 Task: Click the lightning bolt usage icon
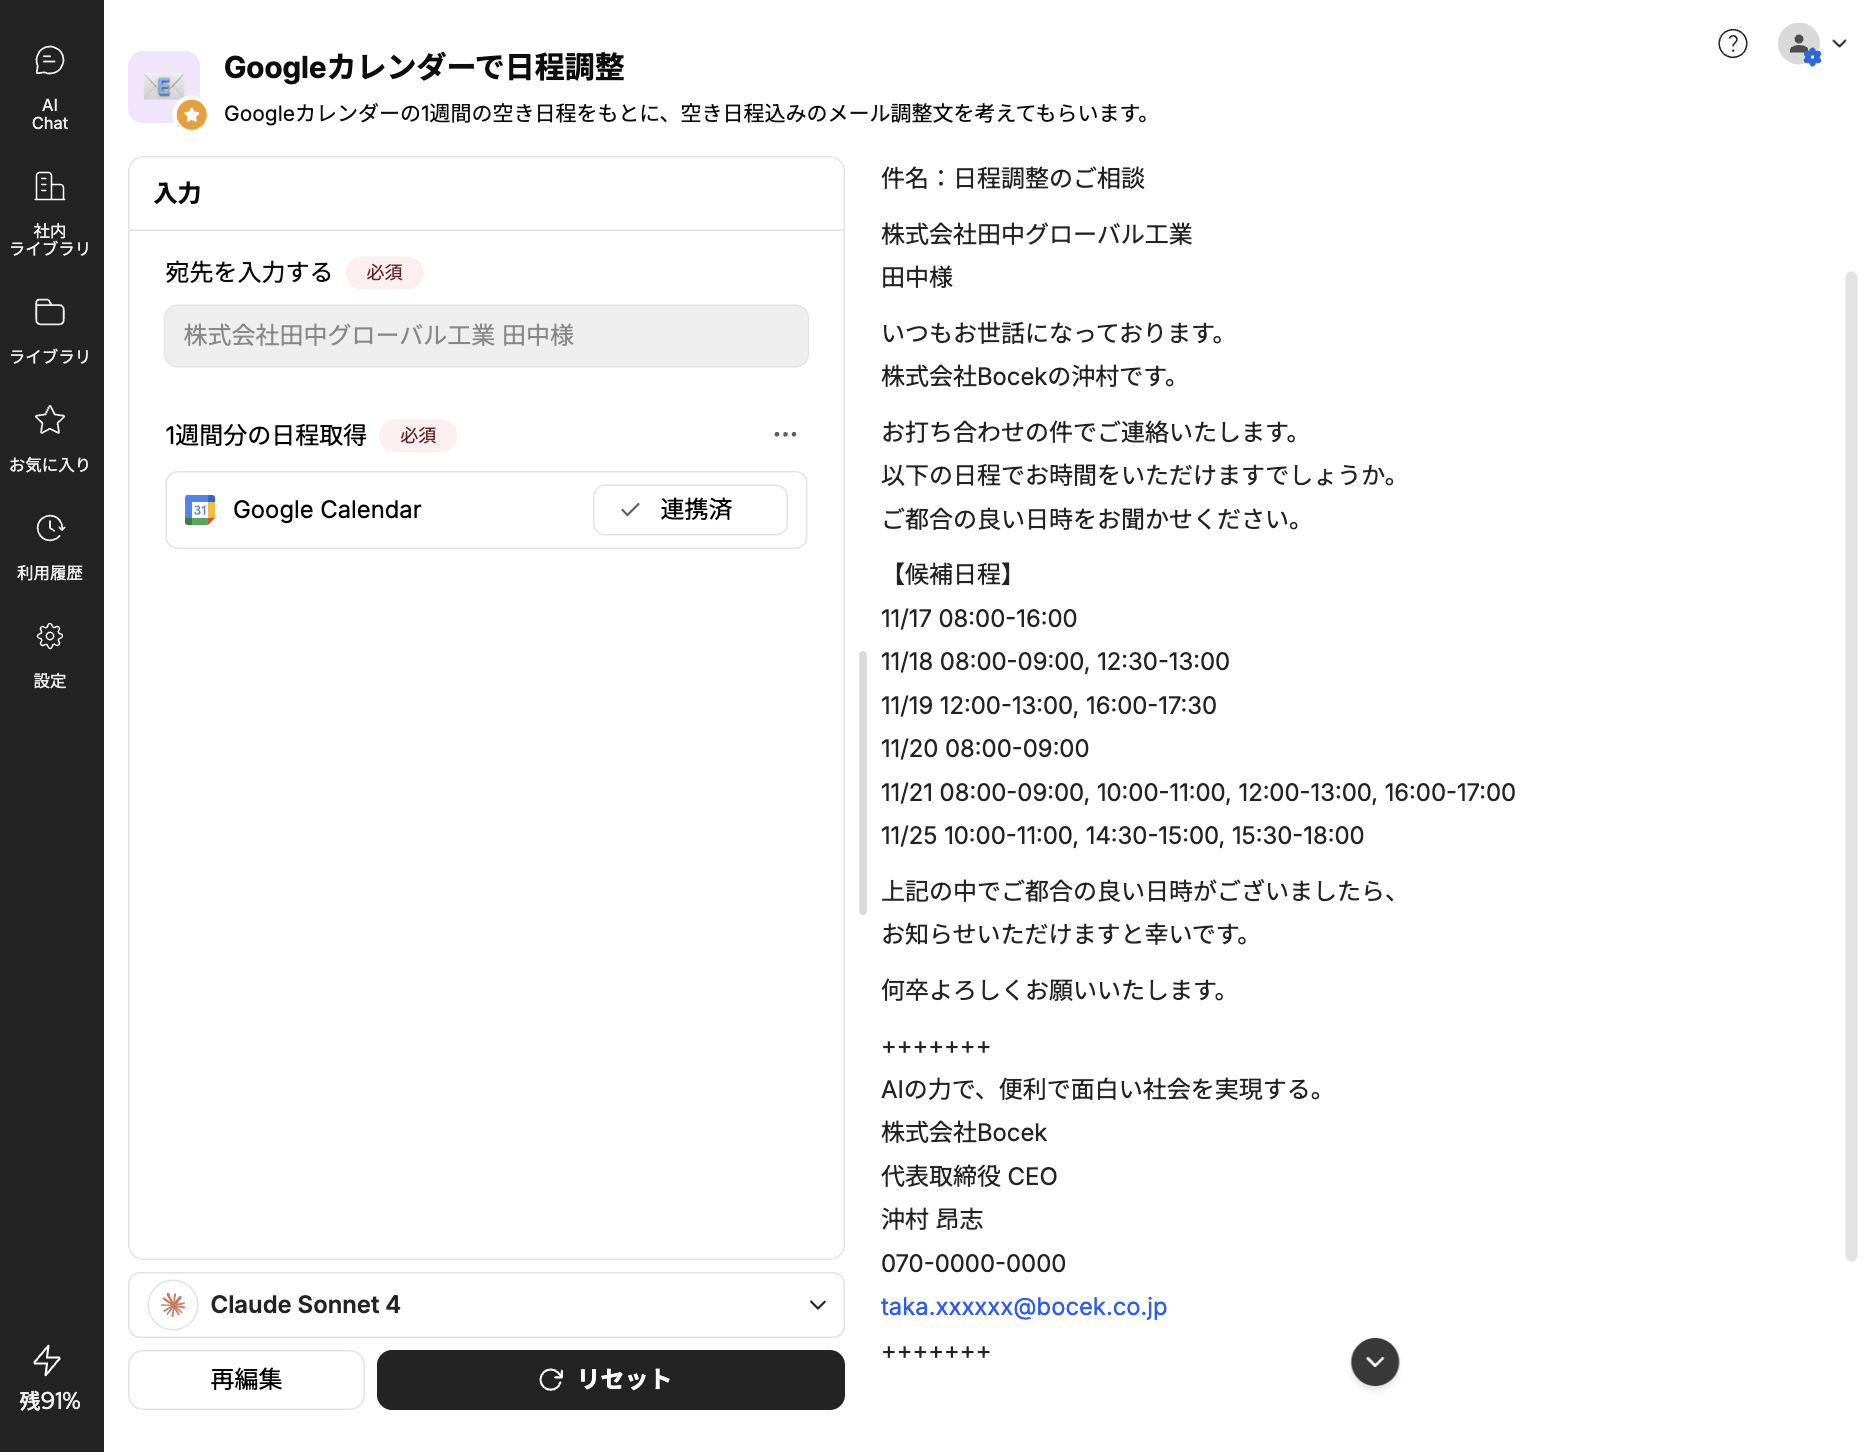(x=48, y=1360)
